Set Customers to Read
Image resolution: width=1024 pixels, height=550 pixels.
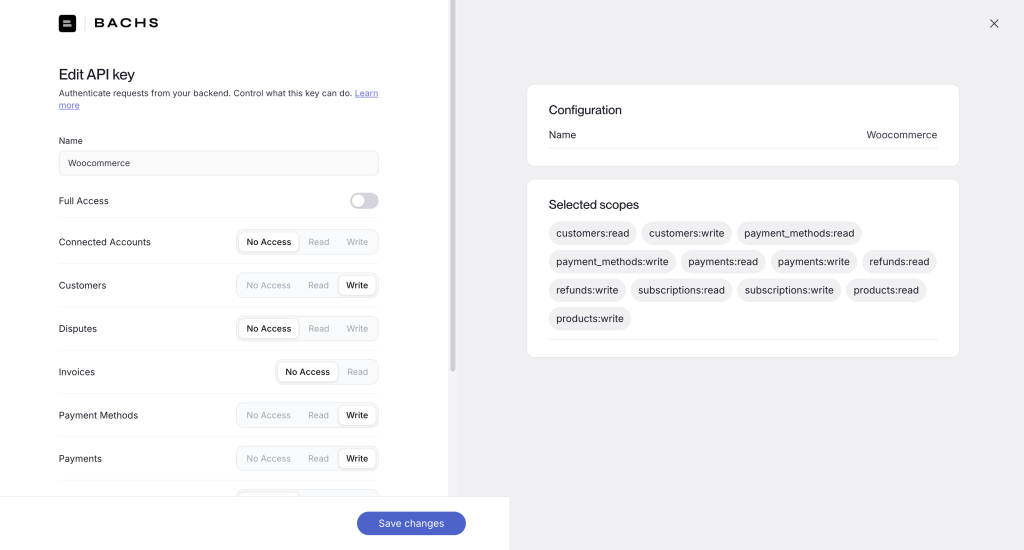point(319,285)
